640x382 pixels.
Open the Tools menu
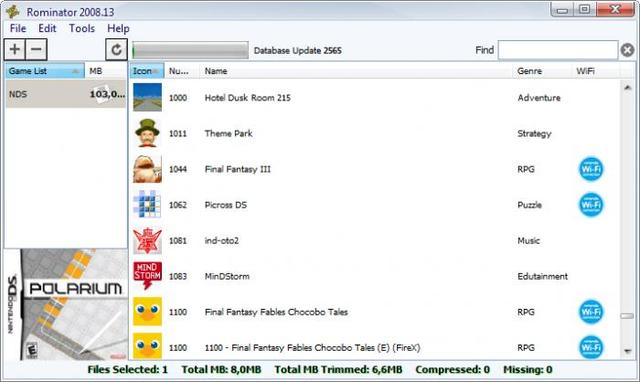click(82, 28)
